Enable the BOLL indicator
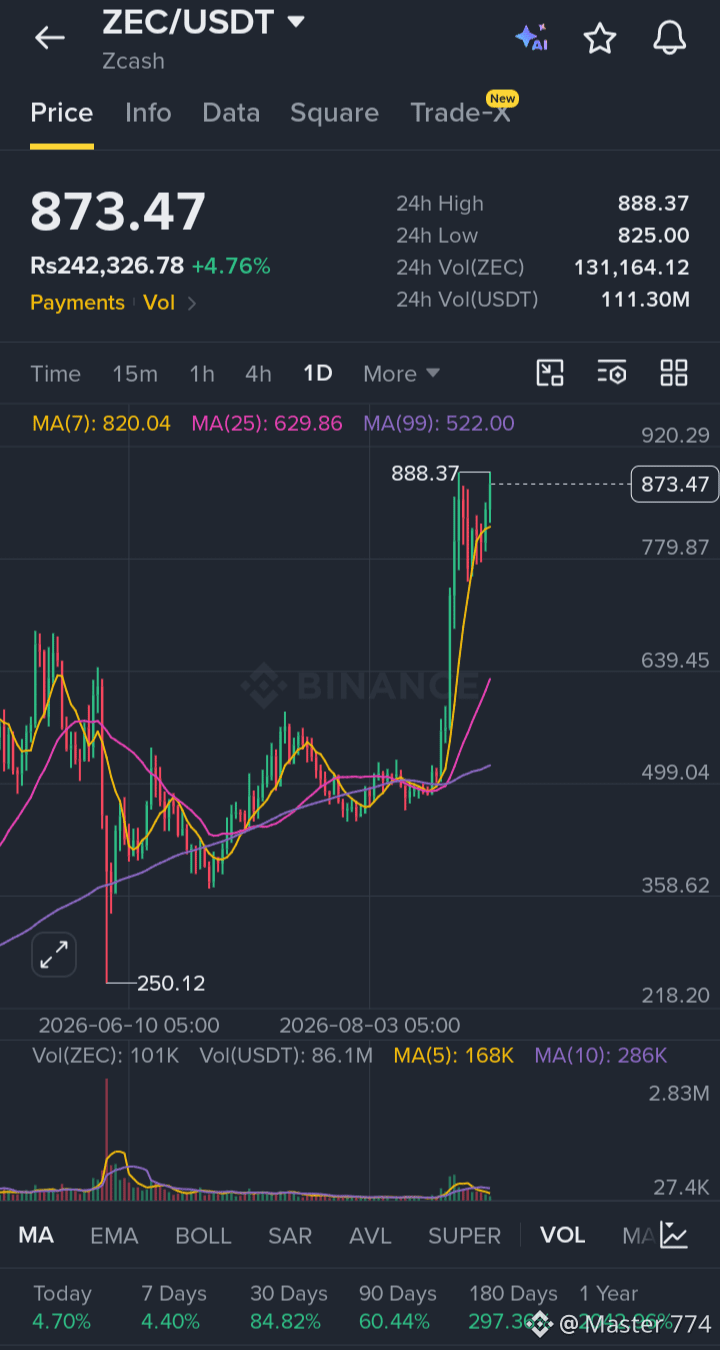Screen dimensions: 720x1350 click(203, 1236)
